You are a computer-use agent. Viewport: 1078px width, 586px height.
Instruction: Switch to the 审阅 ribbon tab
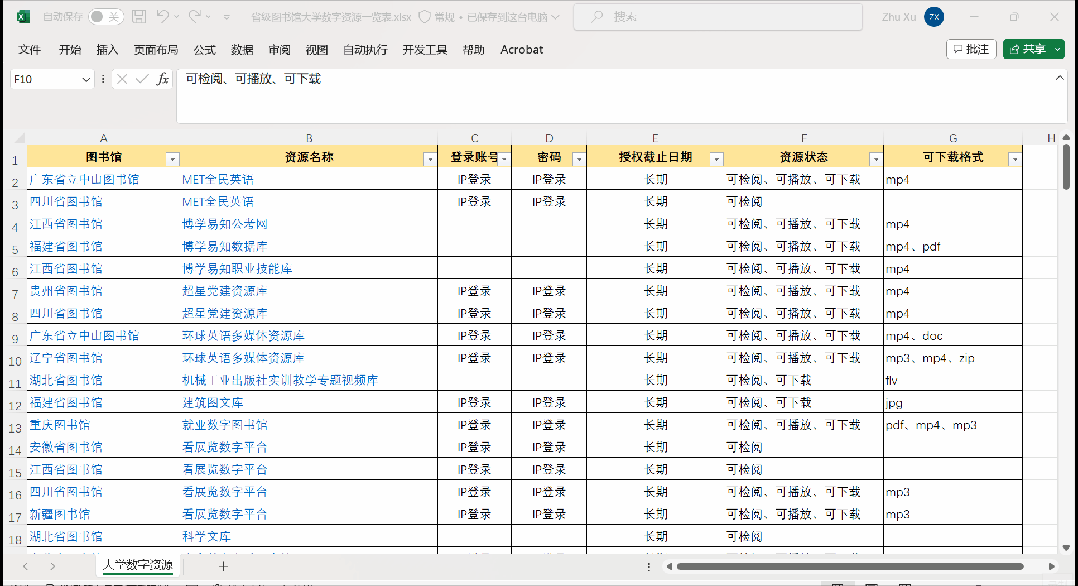279,50
